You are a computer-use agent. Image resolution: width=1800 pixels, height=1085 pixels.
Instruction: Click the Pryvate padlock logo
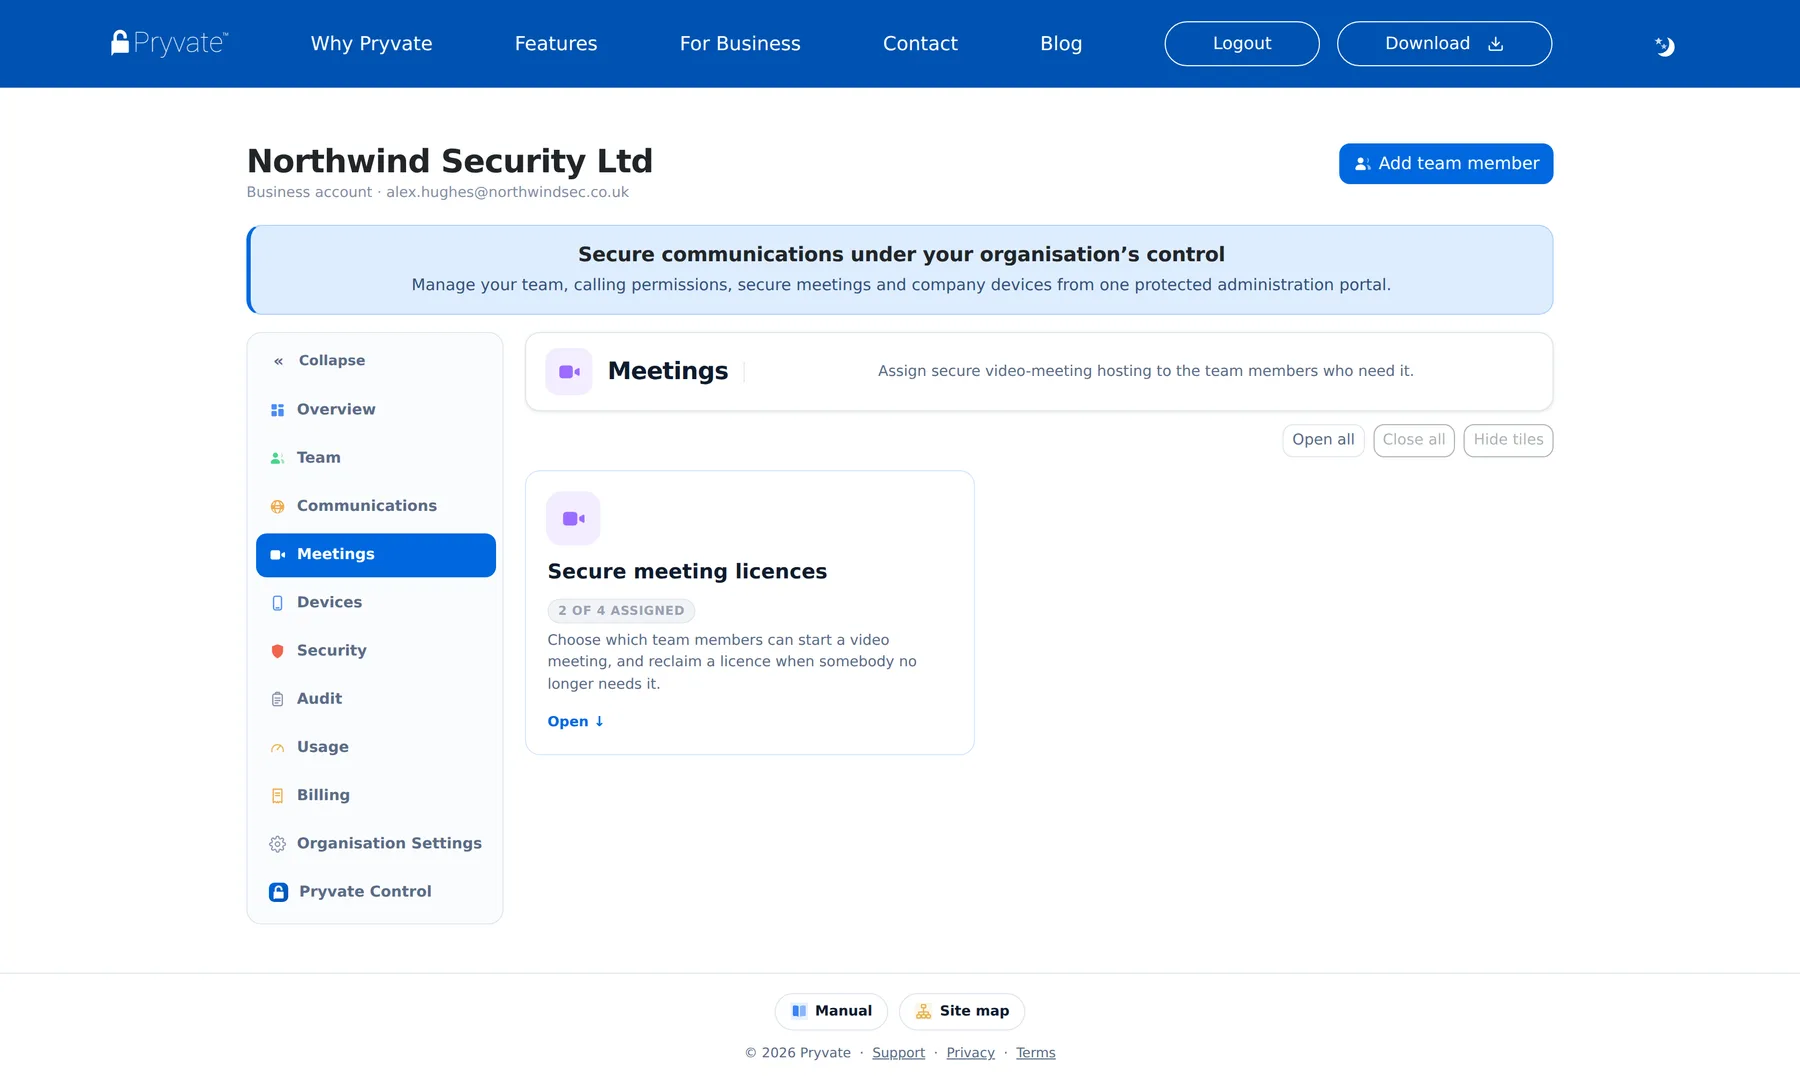[169, 43]
